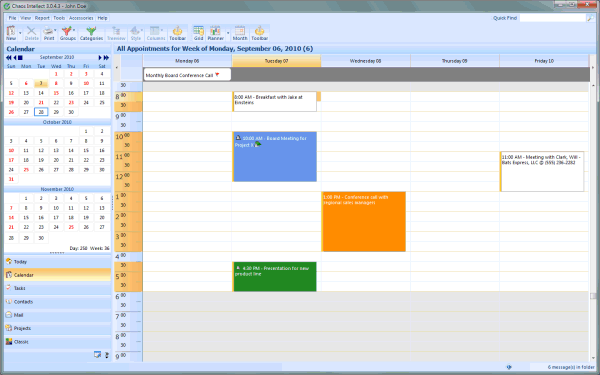Open the Accessories menu

click(81, 18)
